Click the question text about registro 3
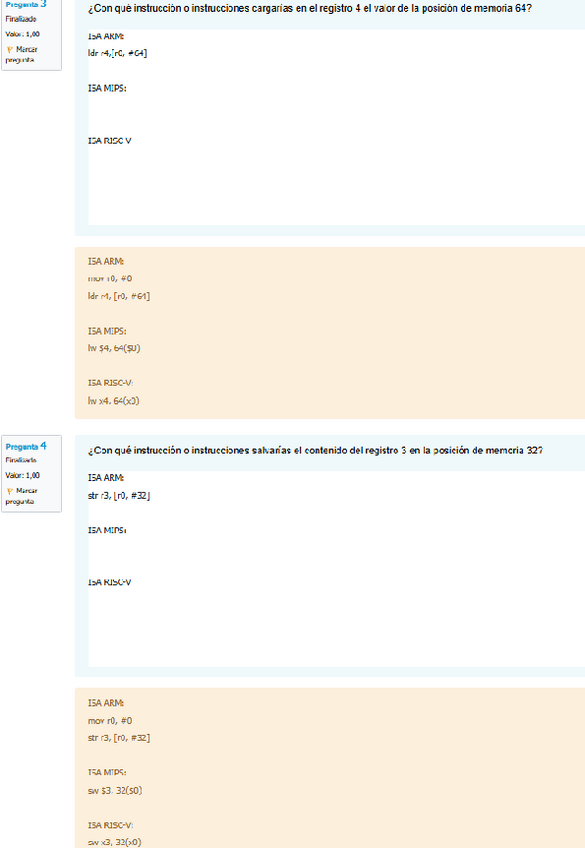The height and width of the screenshot is (848, 585). (x=315, y=450)
